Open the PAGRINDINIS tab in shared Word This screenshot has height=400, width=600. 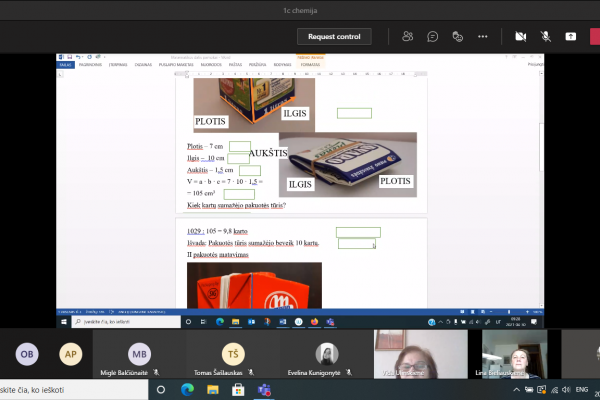point(90,65)
